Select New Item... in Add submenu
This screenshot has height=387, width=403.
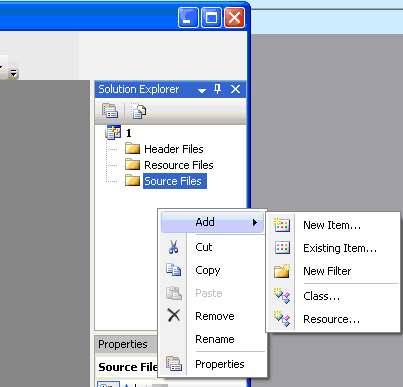click(x=332, y=225)
